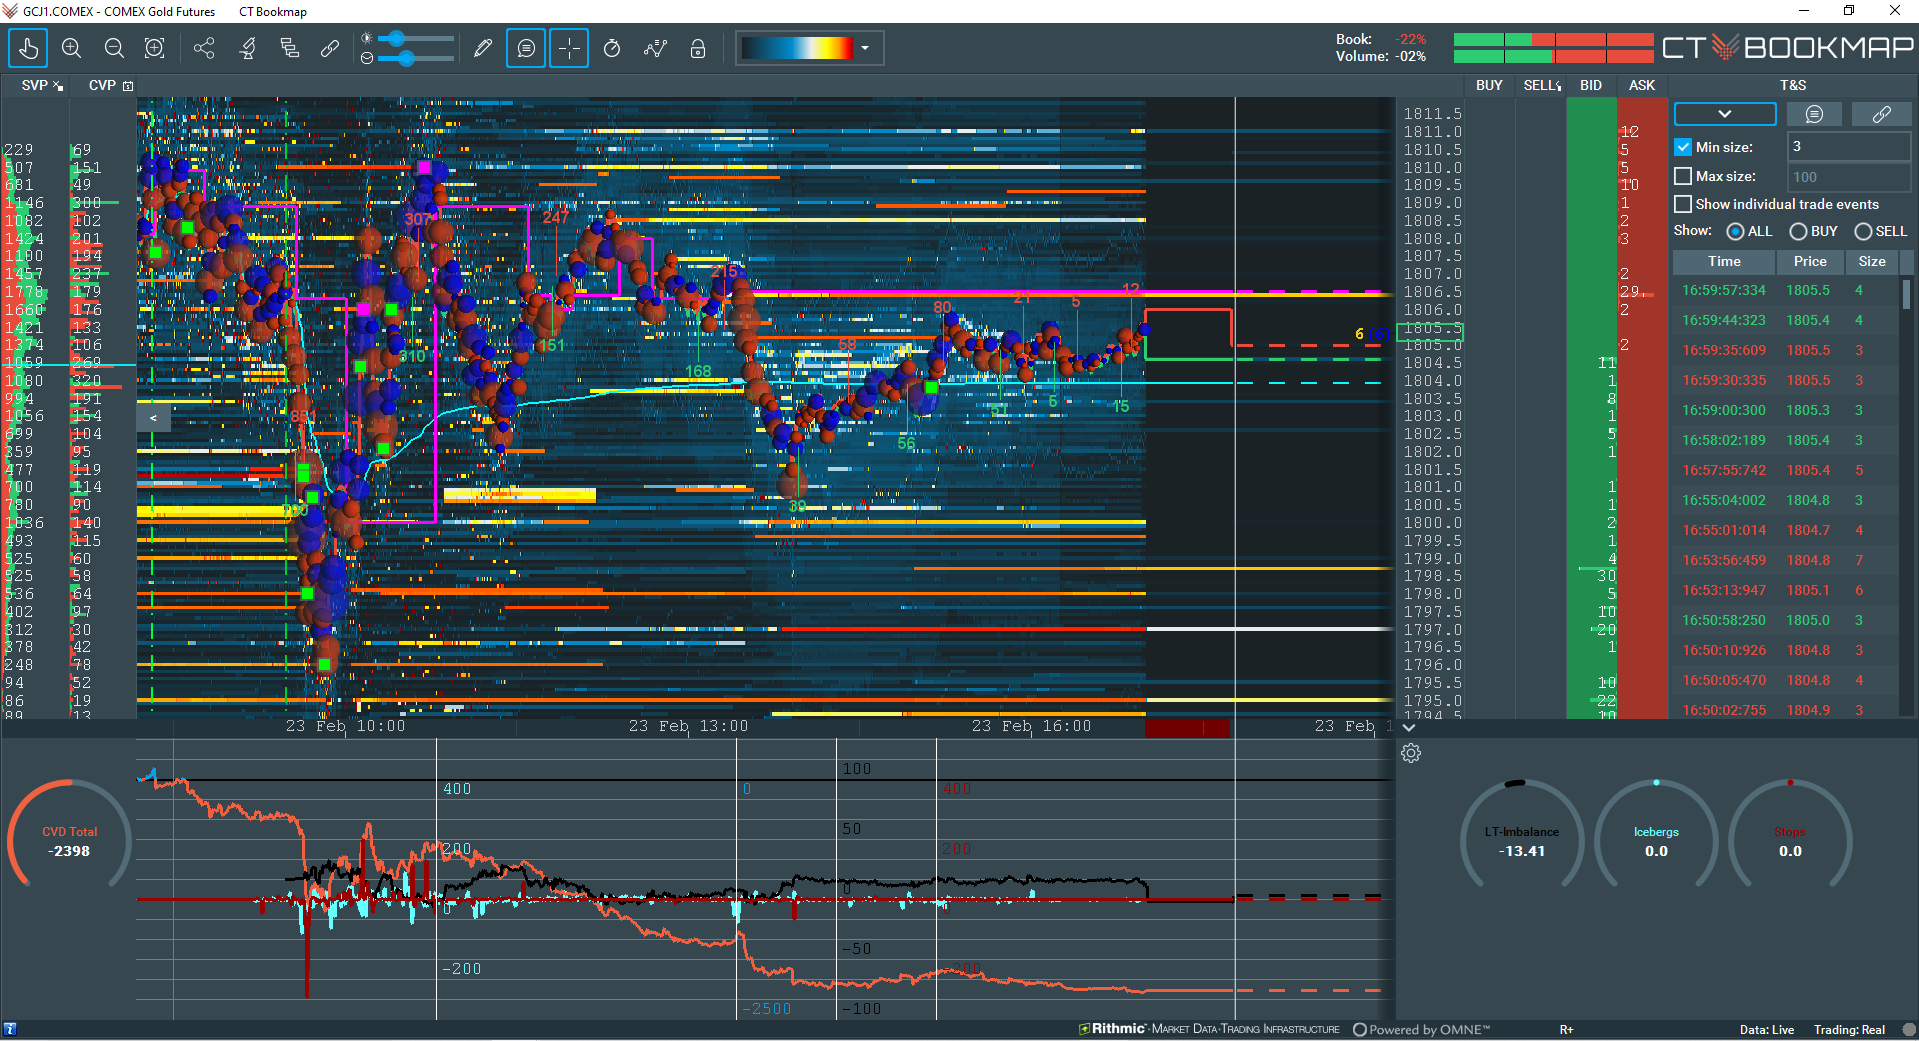This screenshot has height=1041, width=1919.
Task: Toggle the crosshair cursor button
Action: (x=569, y=48)
